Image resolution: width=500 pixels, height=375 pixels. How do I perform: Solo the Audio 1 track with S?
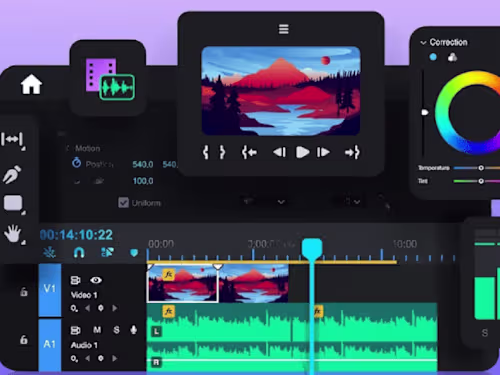(116, 330)
